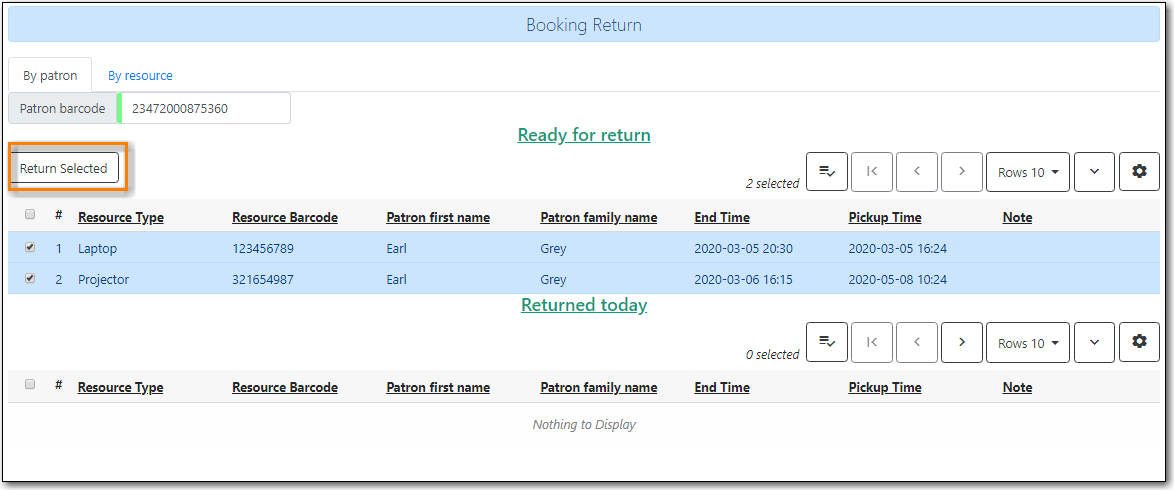Screen dimensions: 1174x490
Task: Click Grey in the Projector row
Action: pos(553,279)
